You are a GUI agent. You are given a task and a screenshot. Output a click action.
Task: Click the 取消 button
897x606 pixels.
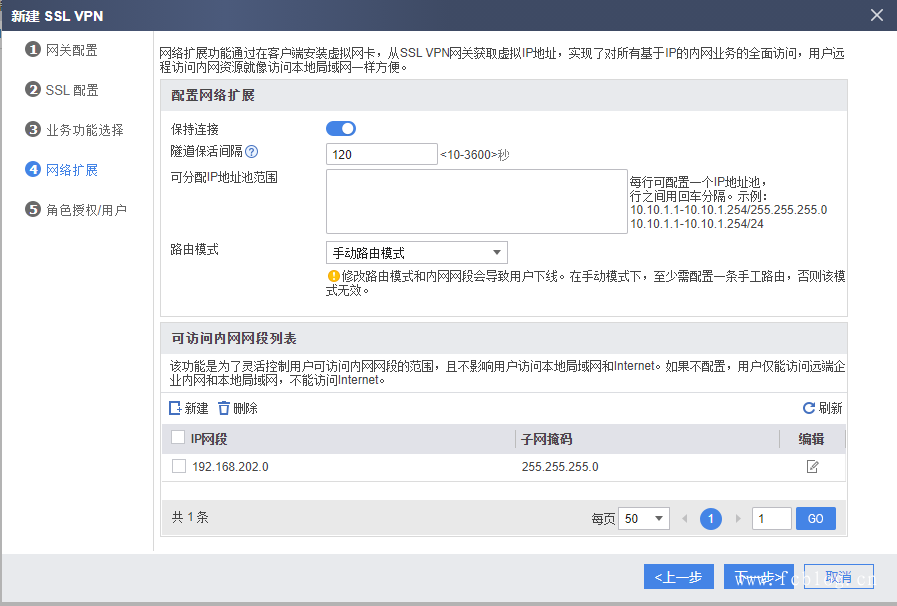click(839, 577)
